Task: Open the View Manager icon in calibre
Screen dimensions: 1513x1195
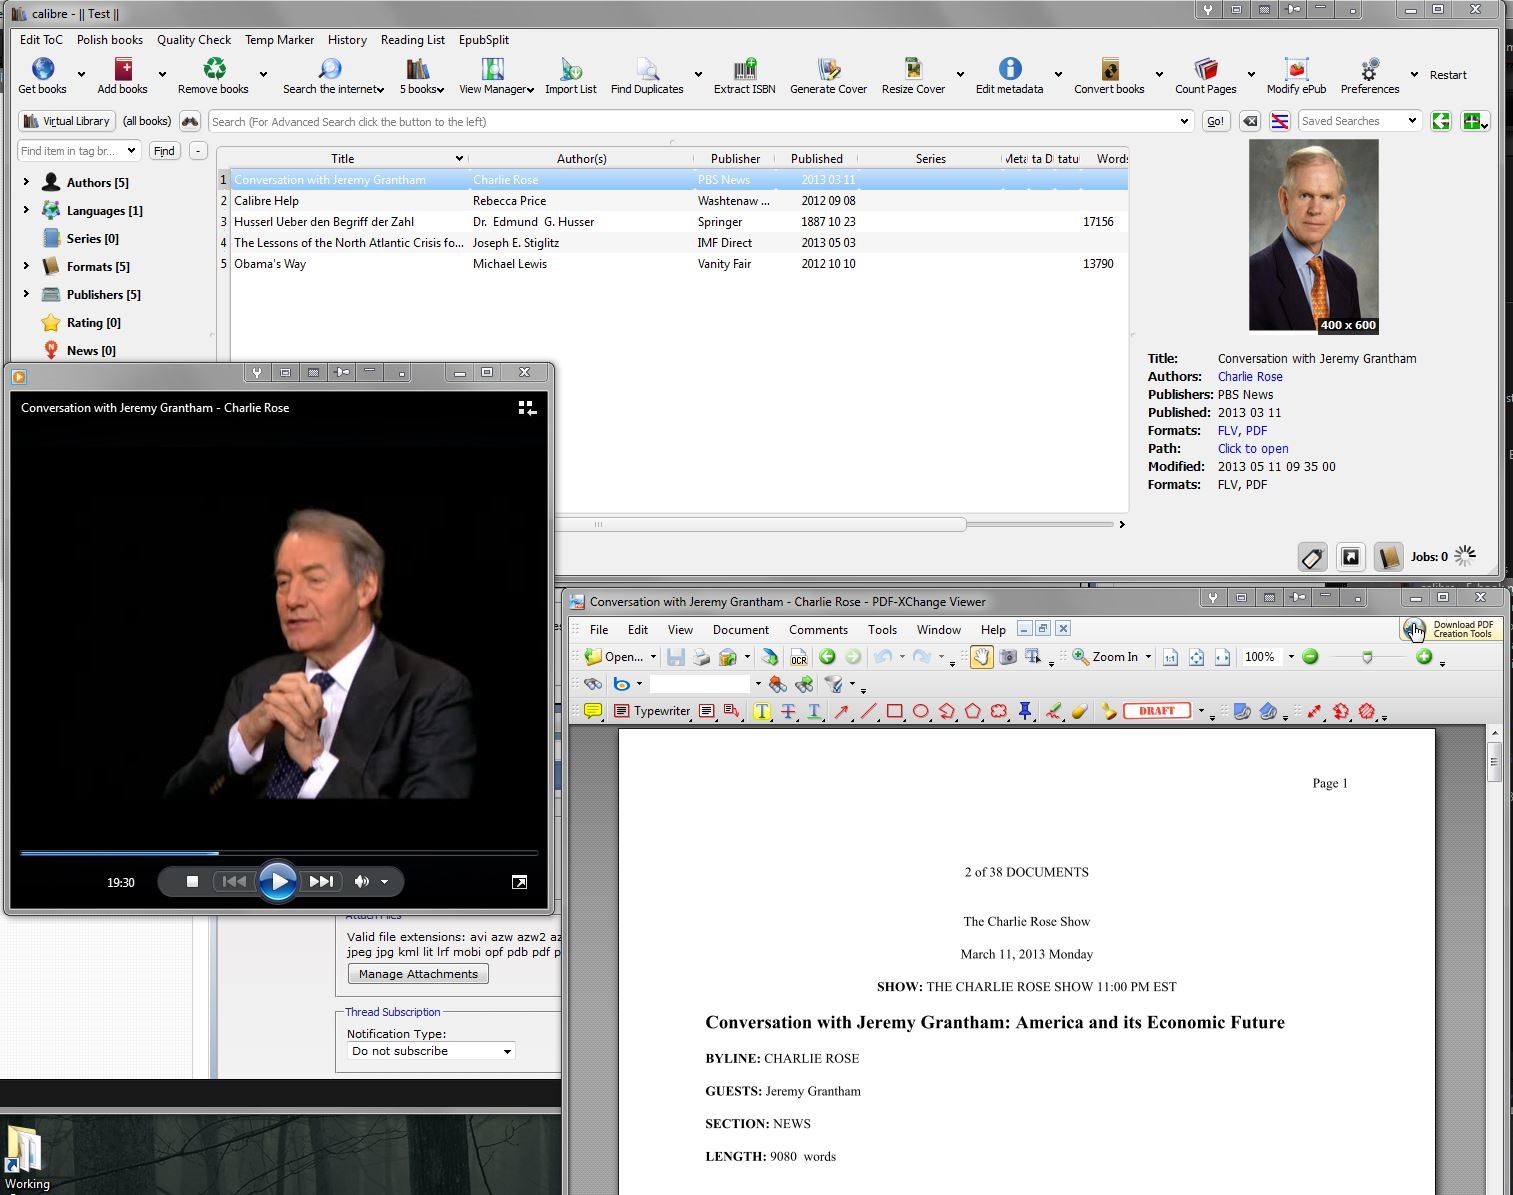Action: (x=493, y=68)
